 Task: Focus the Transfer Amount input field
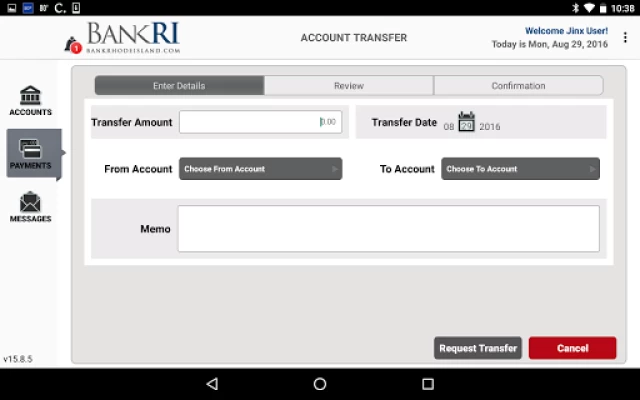260,122
